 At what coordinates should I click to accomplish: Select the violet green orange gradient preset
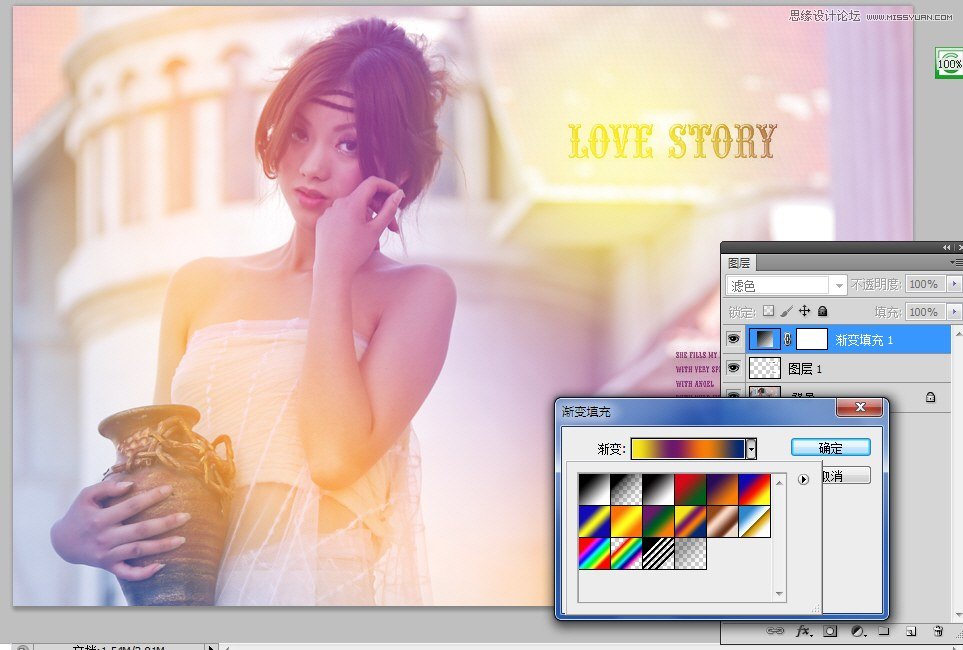(x=658, y=522)
